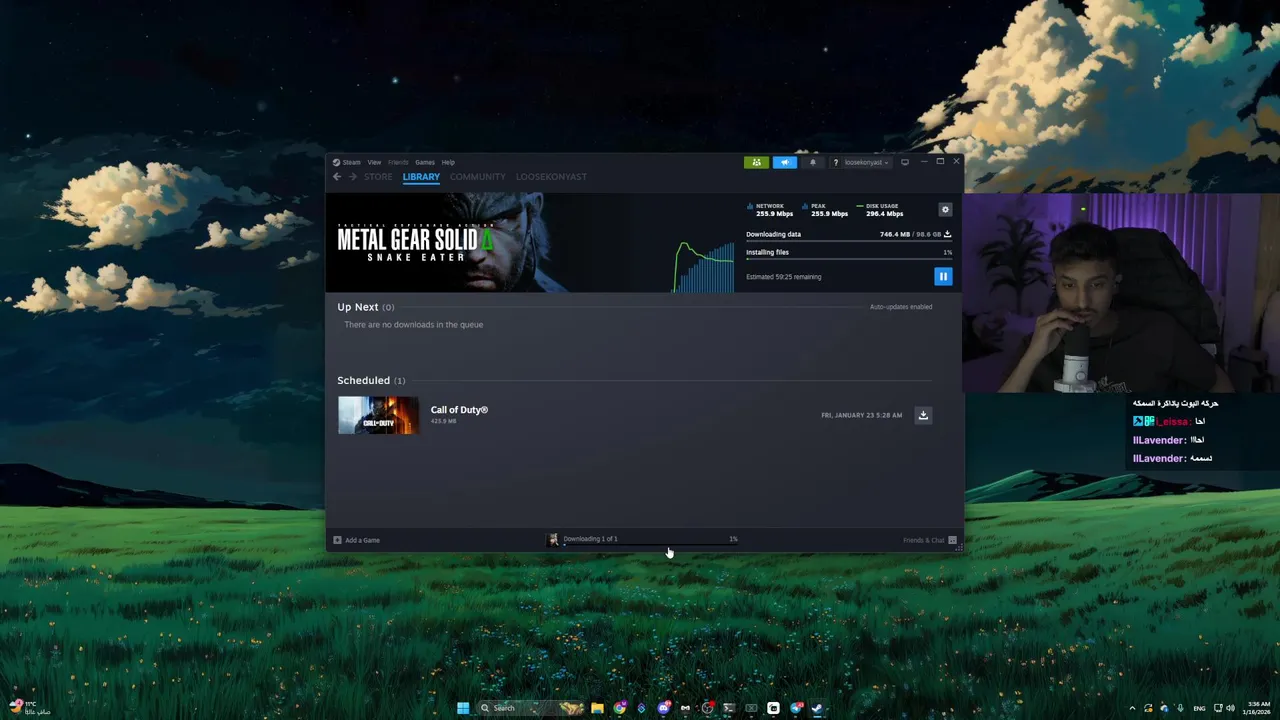Click the FRI, JANUARY 23 schedule time
The width and height of the screenshot is (1280, 720).
point(861,415)
